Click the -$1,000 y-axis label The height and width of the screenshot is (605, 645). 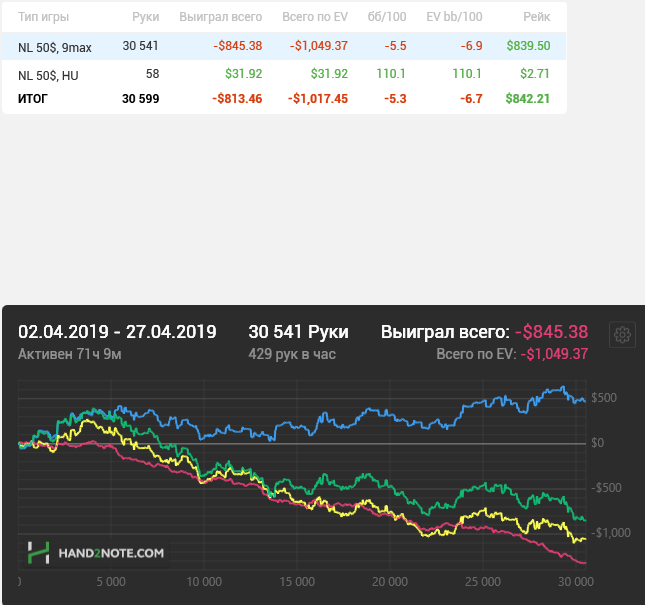click(x=611, y=533)
